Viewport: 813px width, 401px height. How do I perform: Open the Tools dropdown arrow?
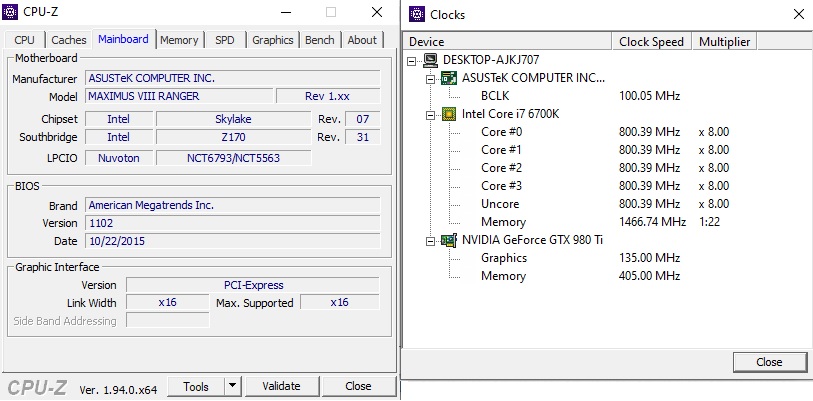pos(232,386)
